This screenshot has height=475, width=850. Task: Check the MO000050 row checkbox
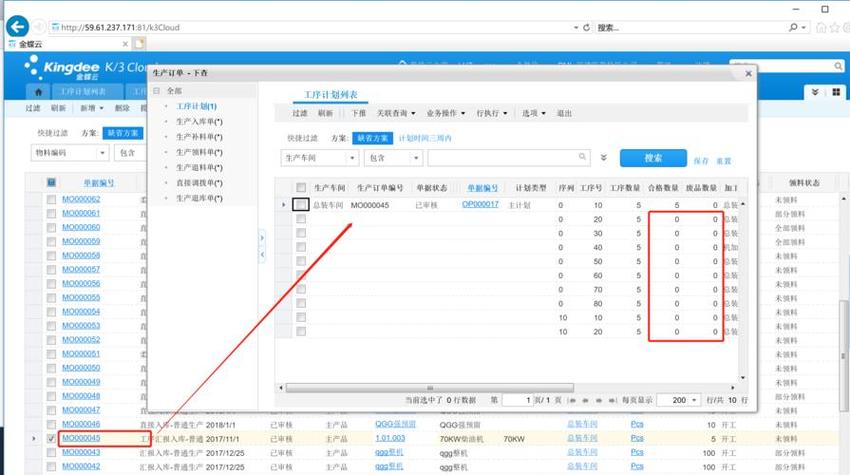tap(51, 368)
